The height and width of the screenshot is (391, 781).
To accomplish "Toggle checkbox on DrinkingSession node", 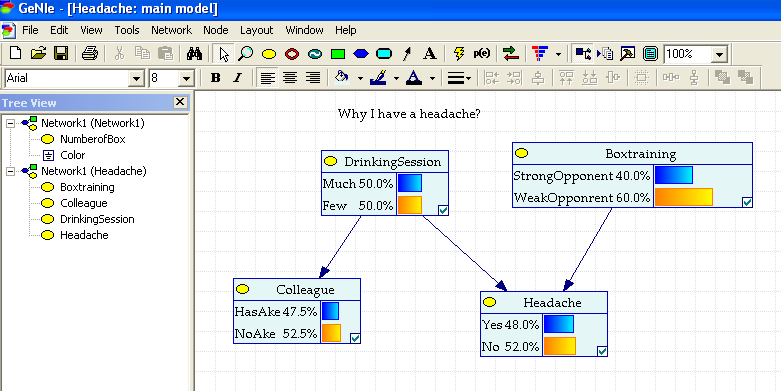I will (x=443, y=210).
